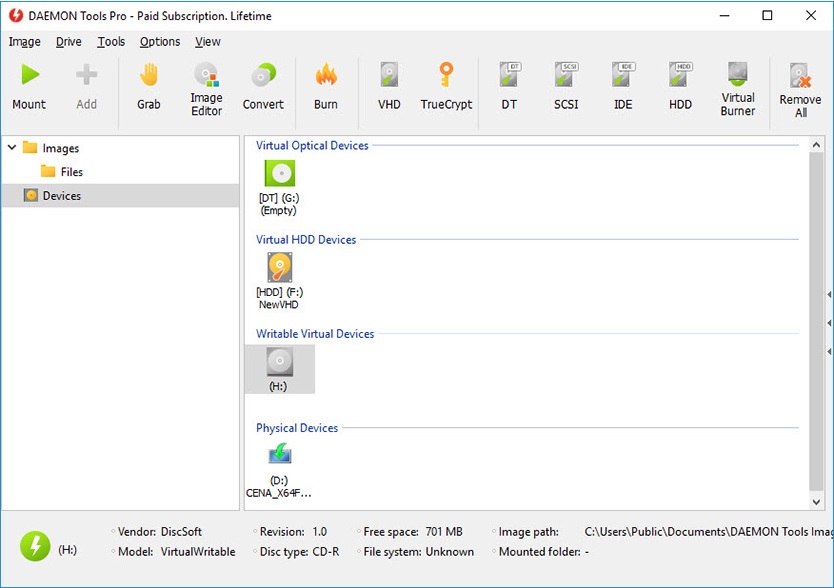
Task: Click the scrollbar down arrow
Action: [x=815, y=502]
